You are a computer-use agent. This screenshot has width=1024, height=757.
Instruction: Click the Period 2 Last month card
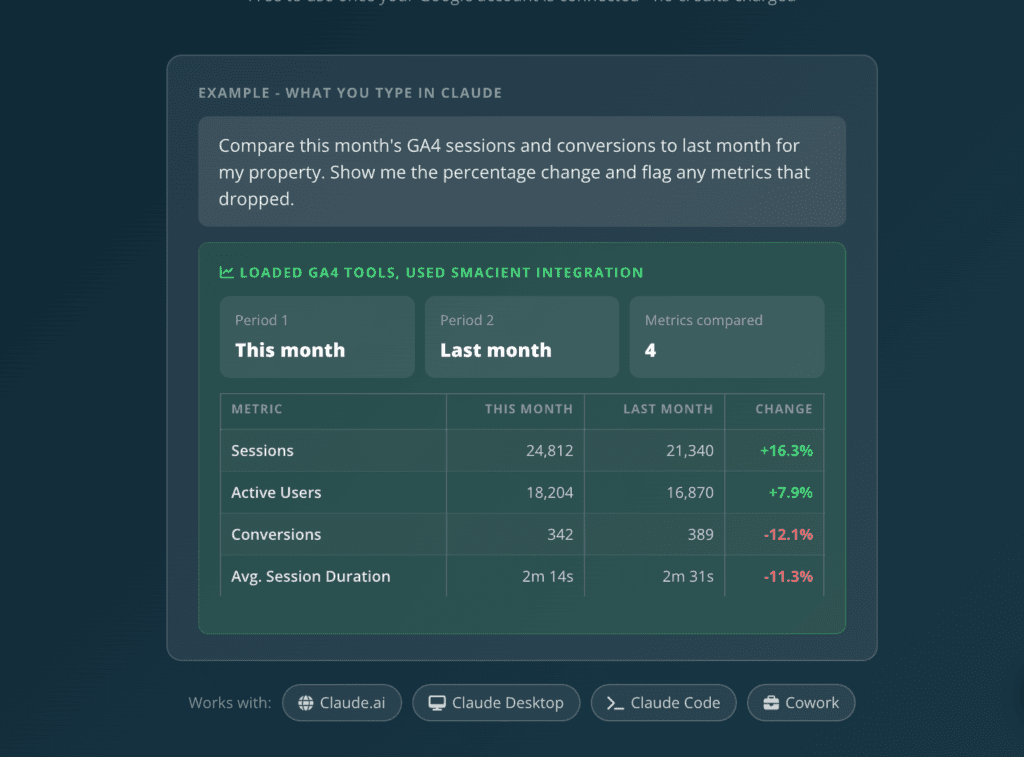(x=522, y=337)
